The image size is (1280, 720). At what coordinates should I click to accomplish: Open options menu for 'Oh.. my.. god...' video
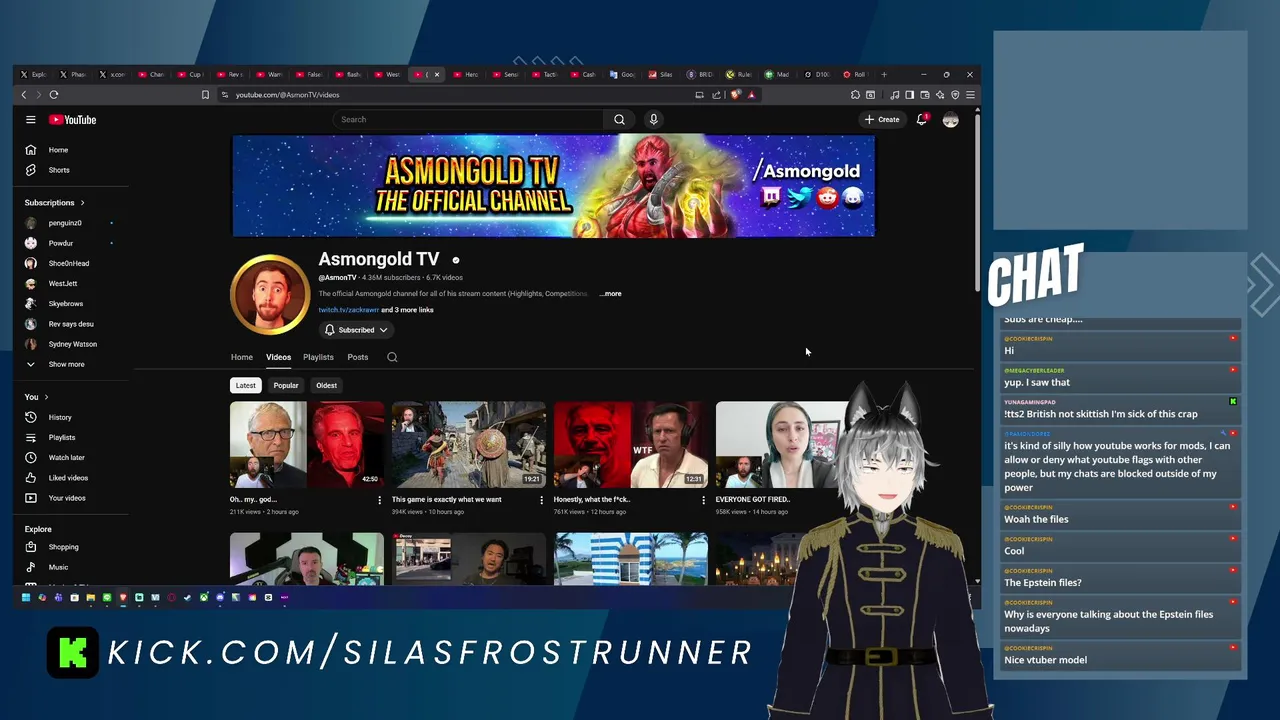point(379,500)
